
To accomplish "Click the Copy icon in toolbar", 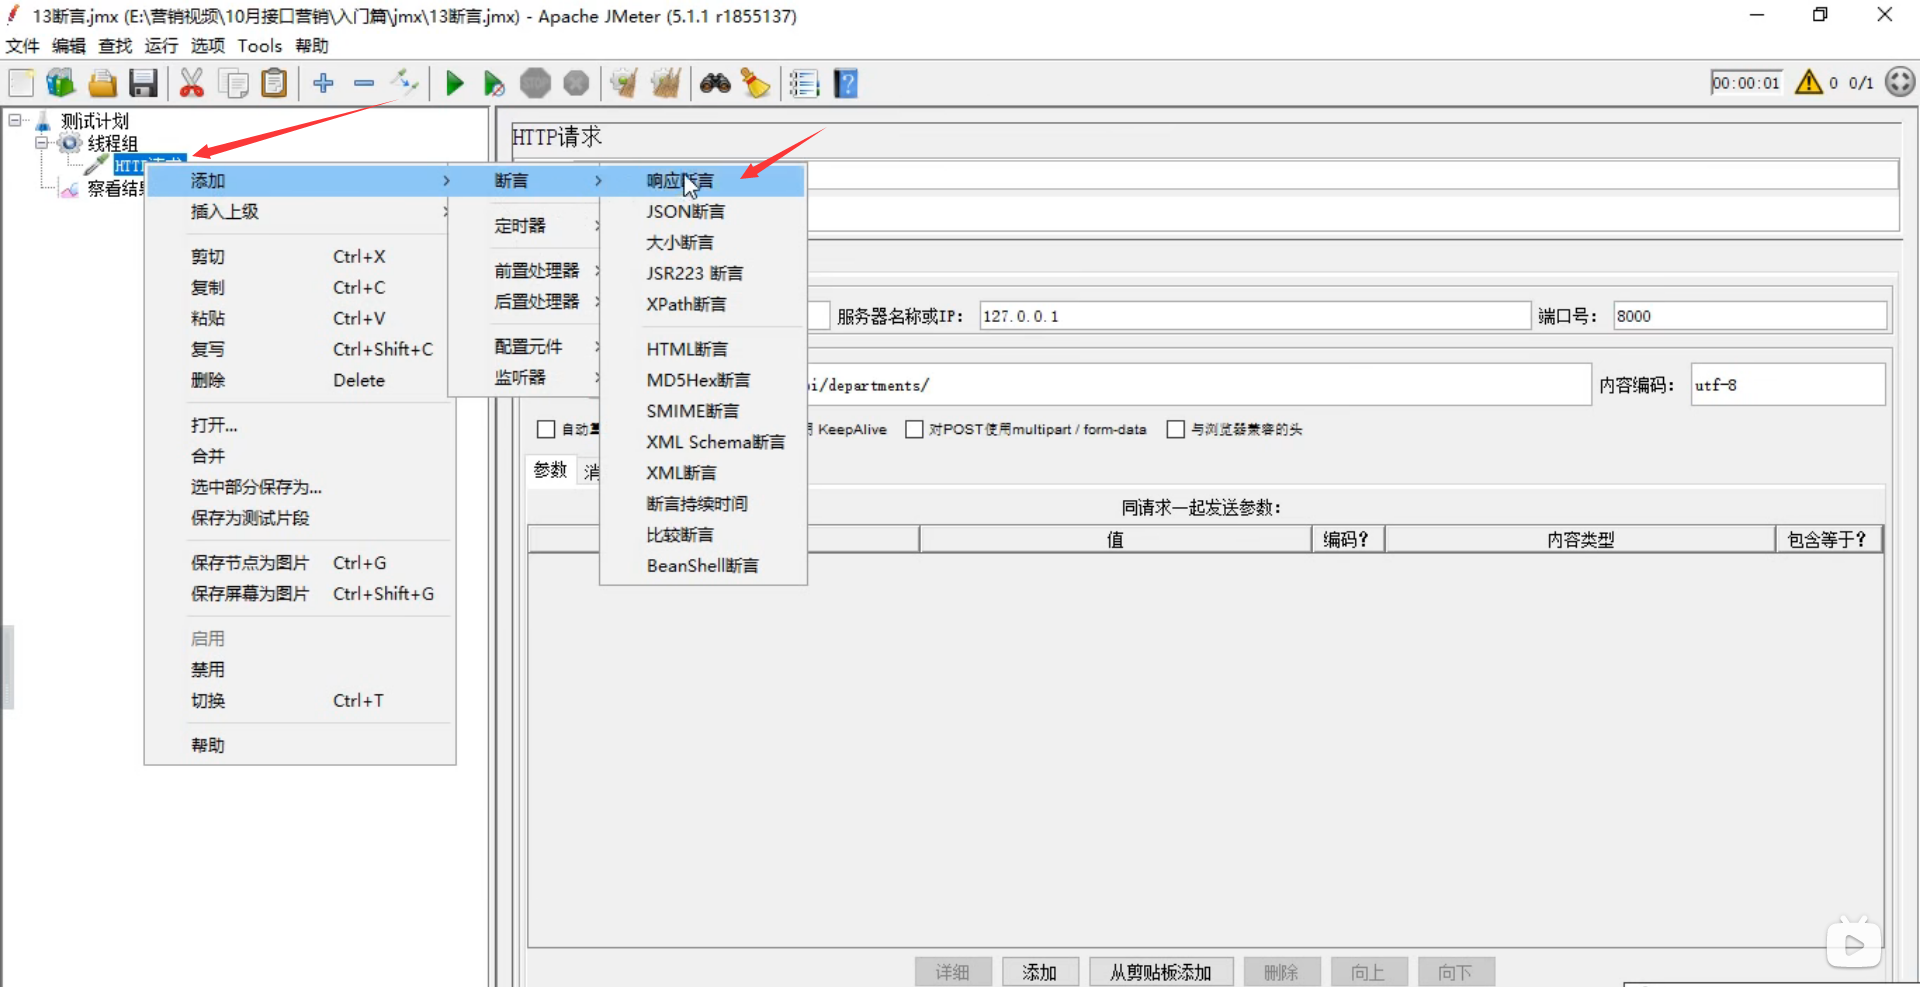I will pos(233,83).
